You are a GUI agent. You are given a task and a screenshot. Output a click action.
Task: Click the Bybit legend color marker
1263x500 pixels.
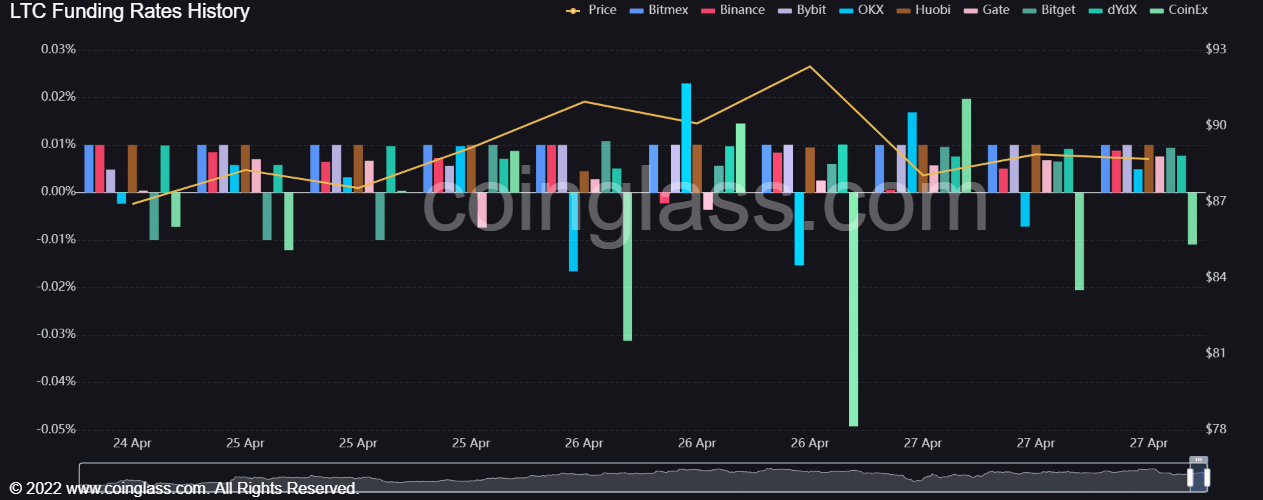click(784, 10)
